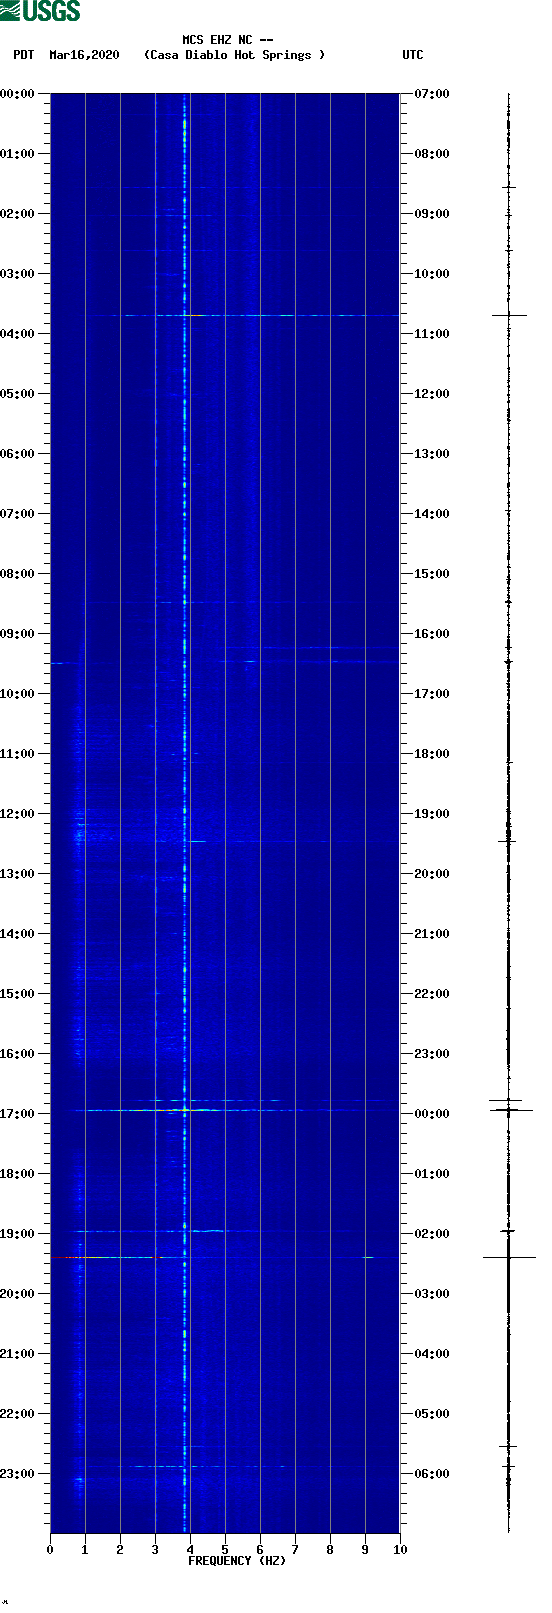The image size is (552, 1613).
Task: Click the large seismogram spike near 02:20 UTC
Action: click(509, 1257)
